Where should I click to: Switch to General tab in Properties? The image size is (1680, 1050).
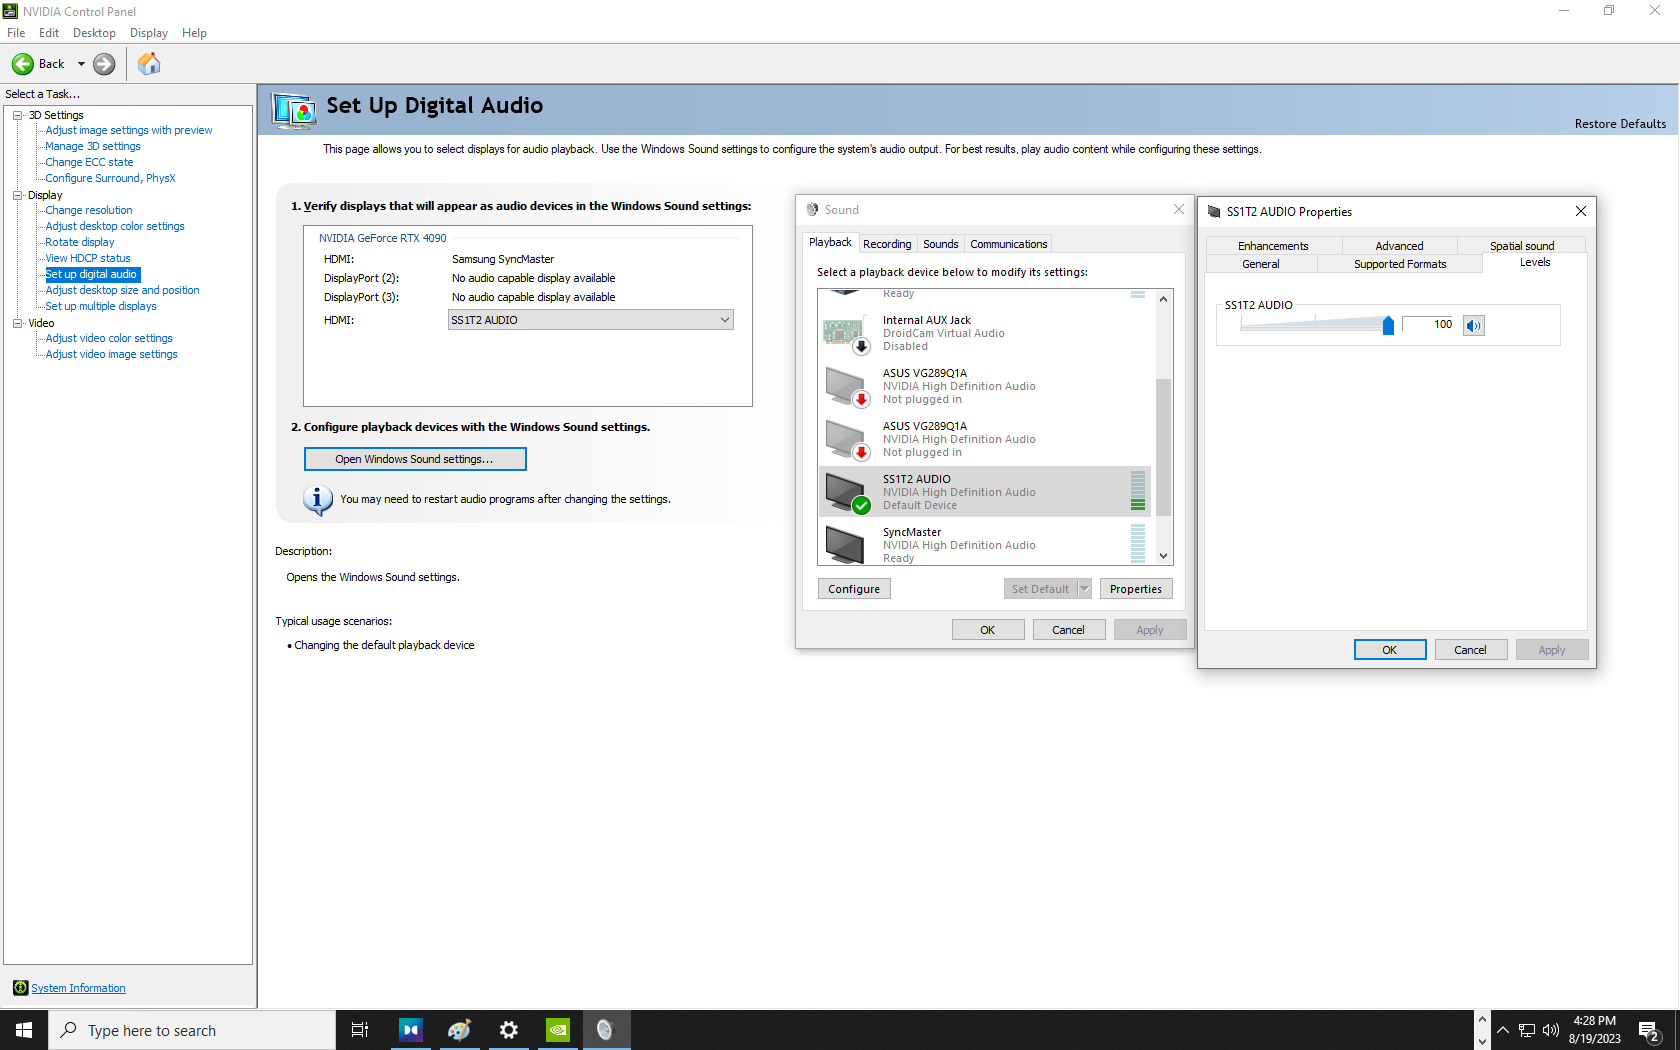[1261, 264]
